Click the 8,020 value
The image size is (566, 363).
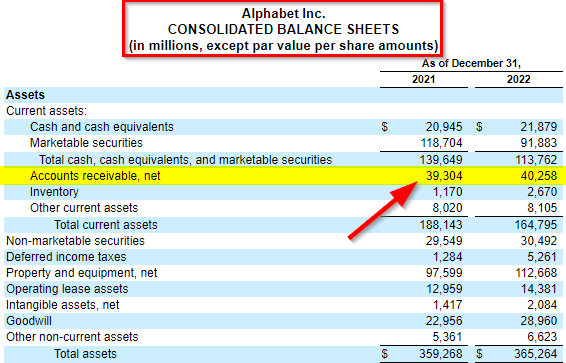tap(448, 208)
